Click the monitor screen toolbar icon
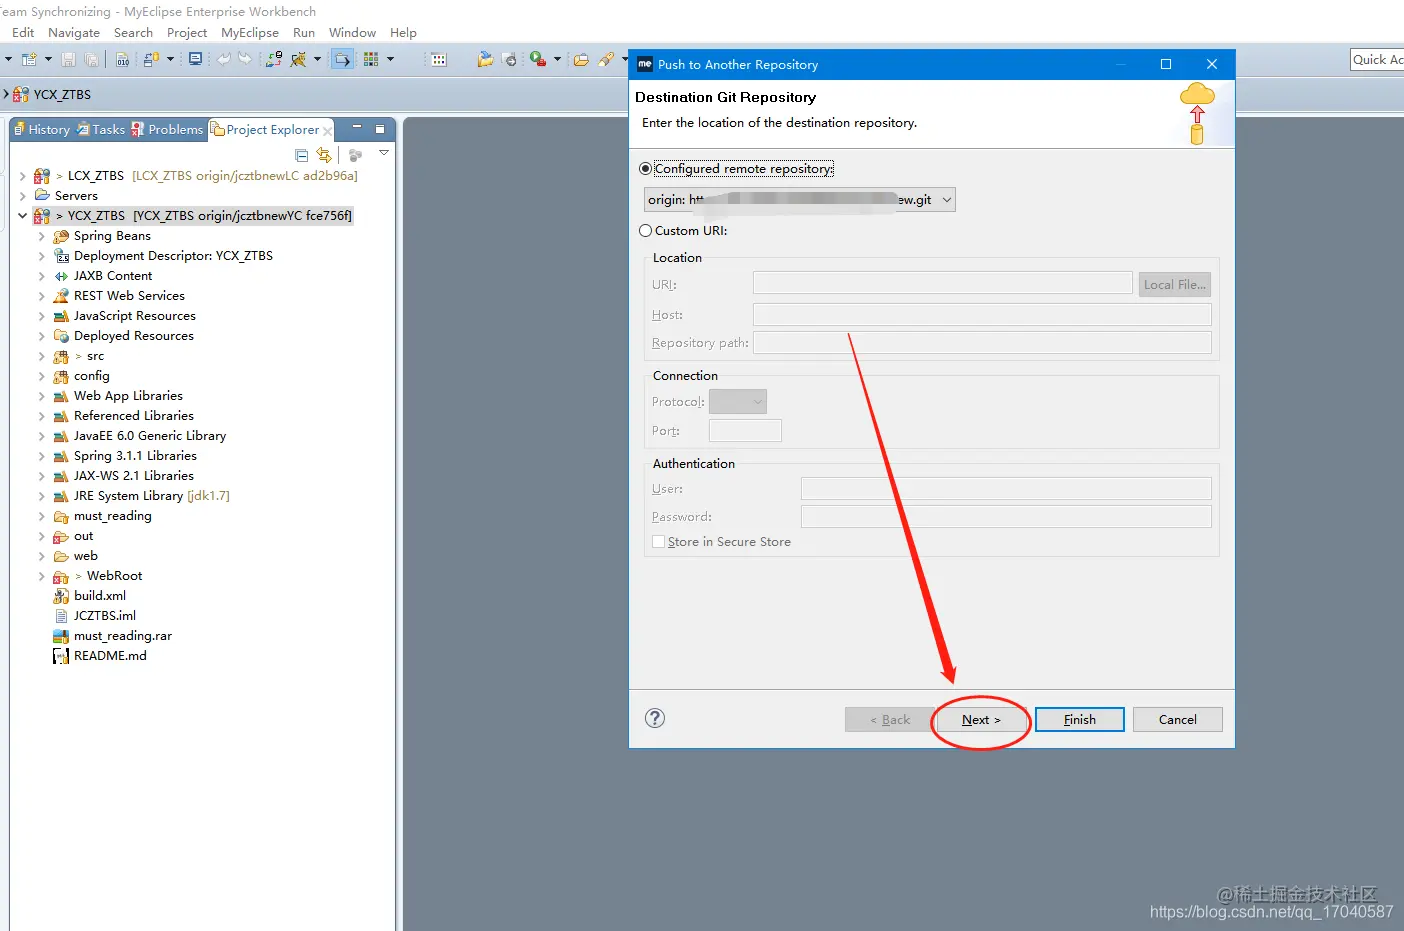Image resolution: width=1404 pixels, height=931 pixels. (195, 59)
